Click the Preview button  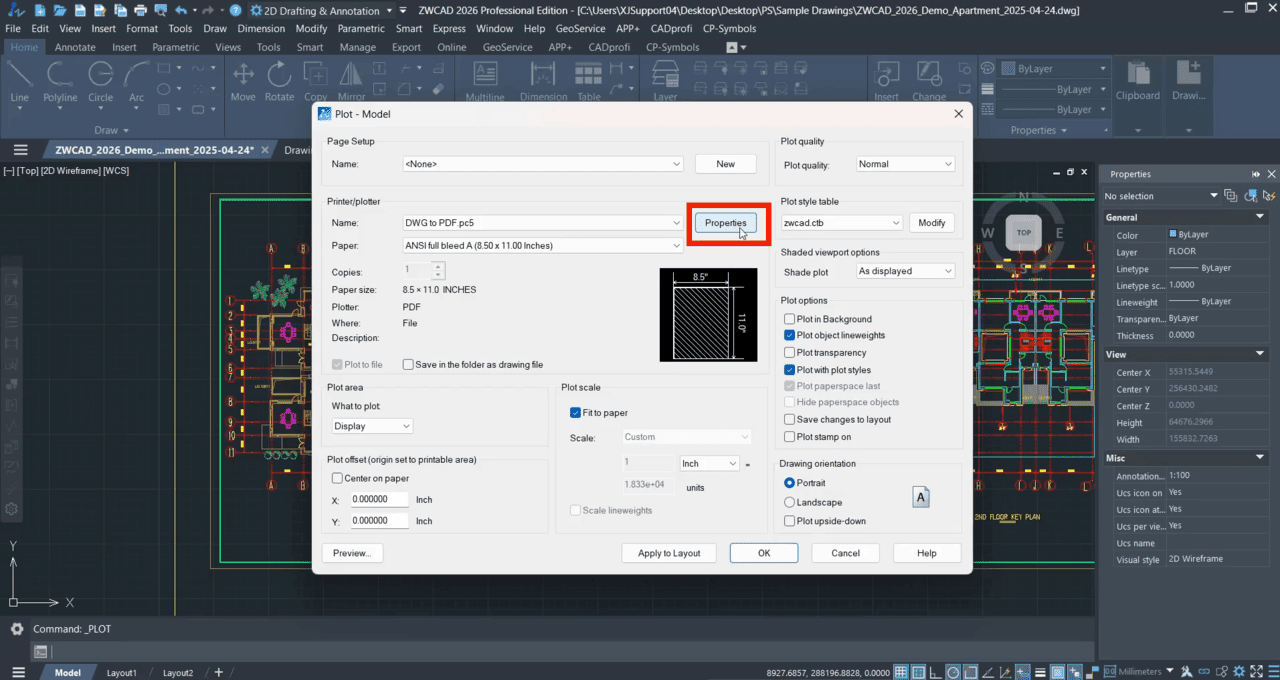352,553
